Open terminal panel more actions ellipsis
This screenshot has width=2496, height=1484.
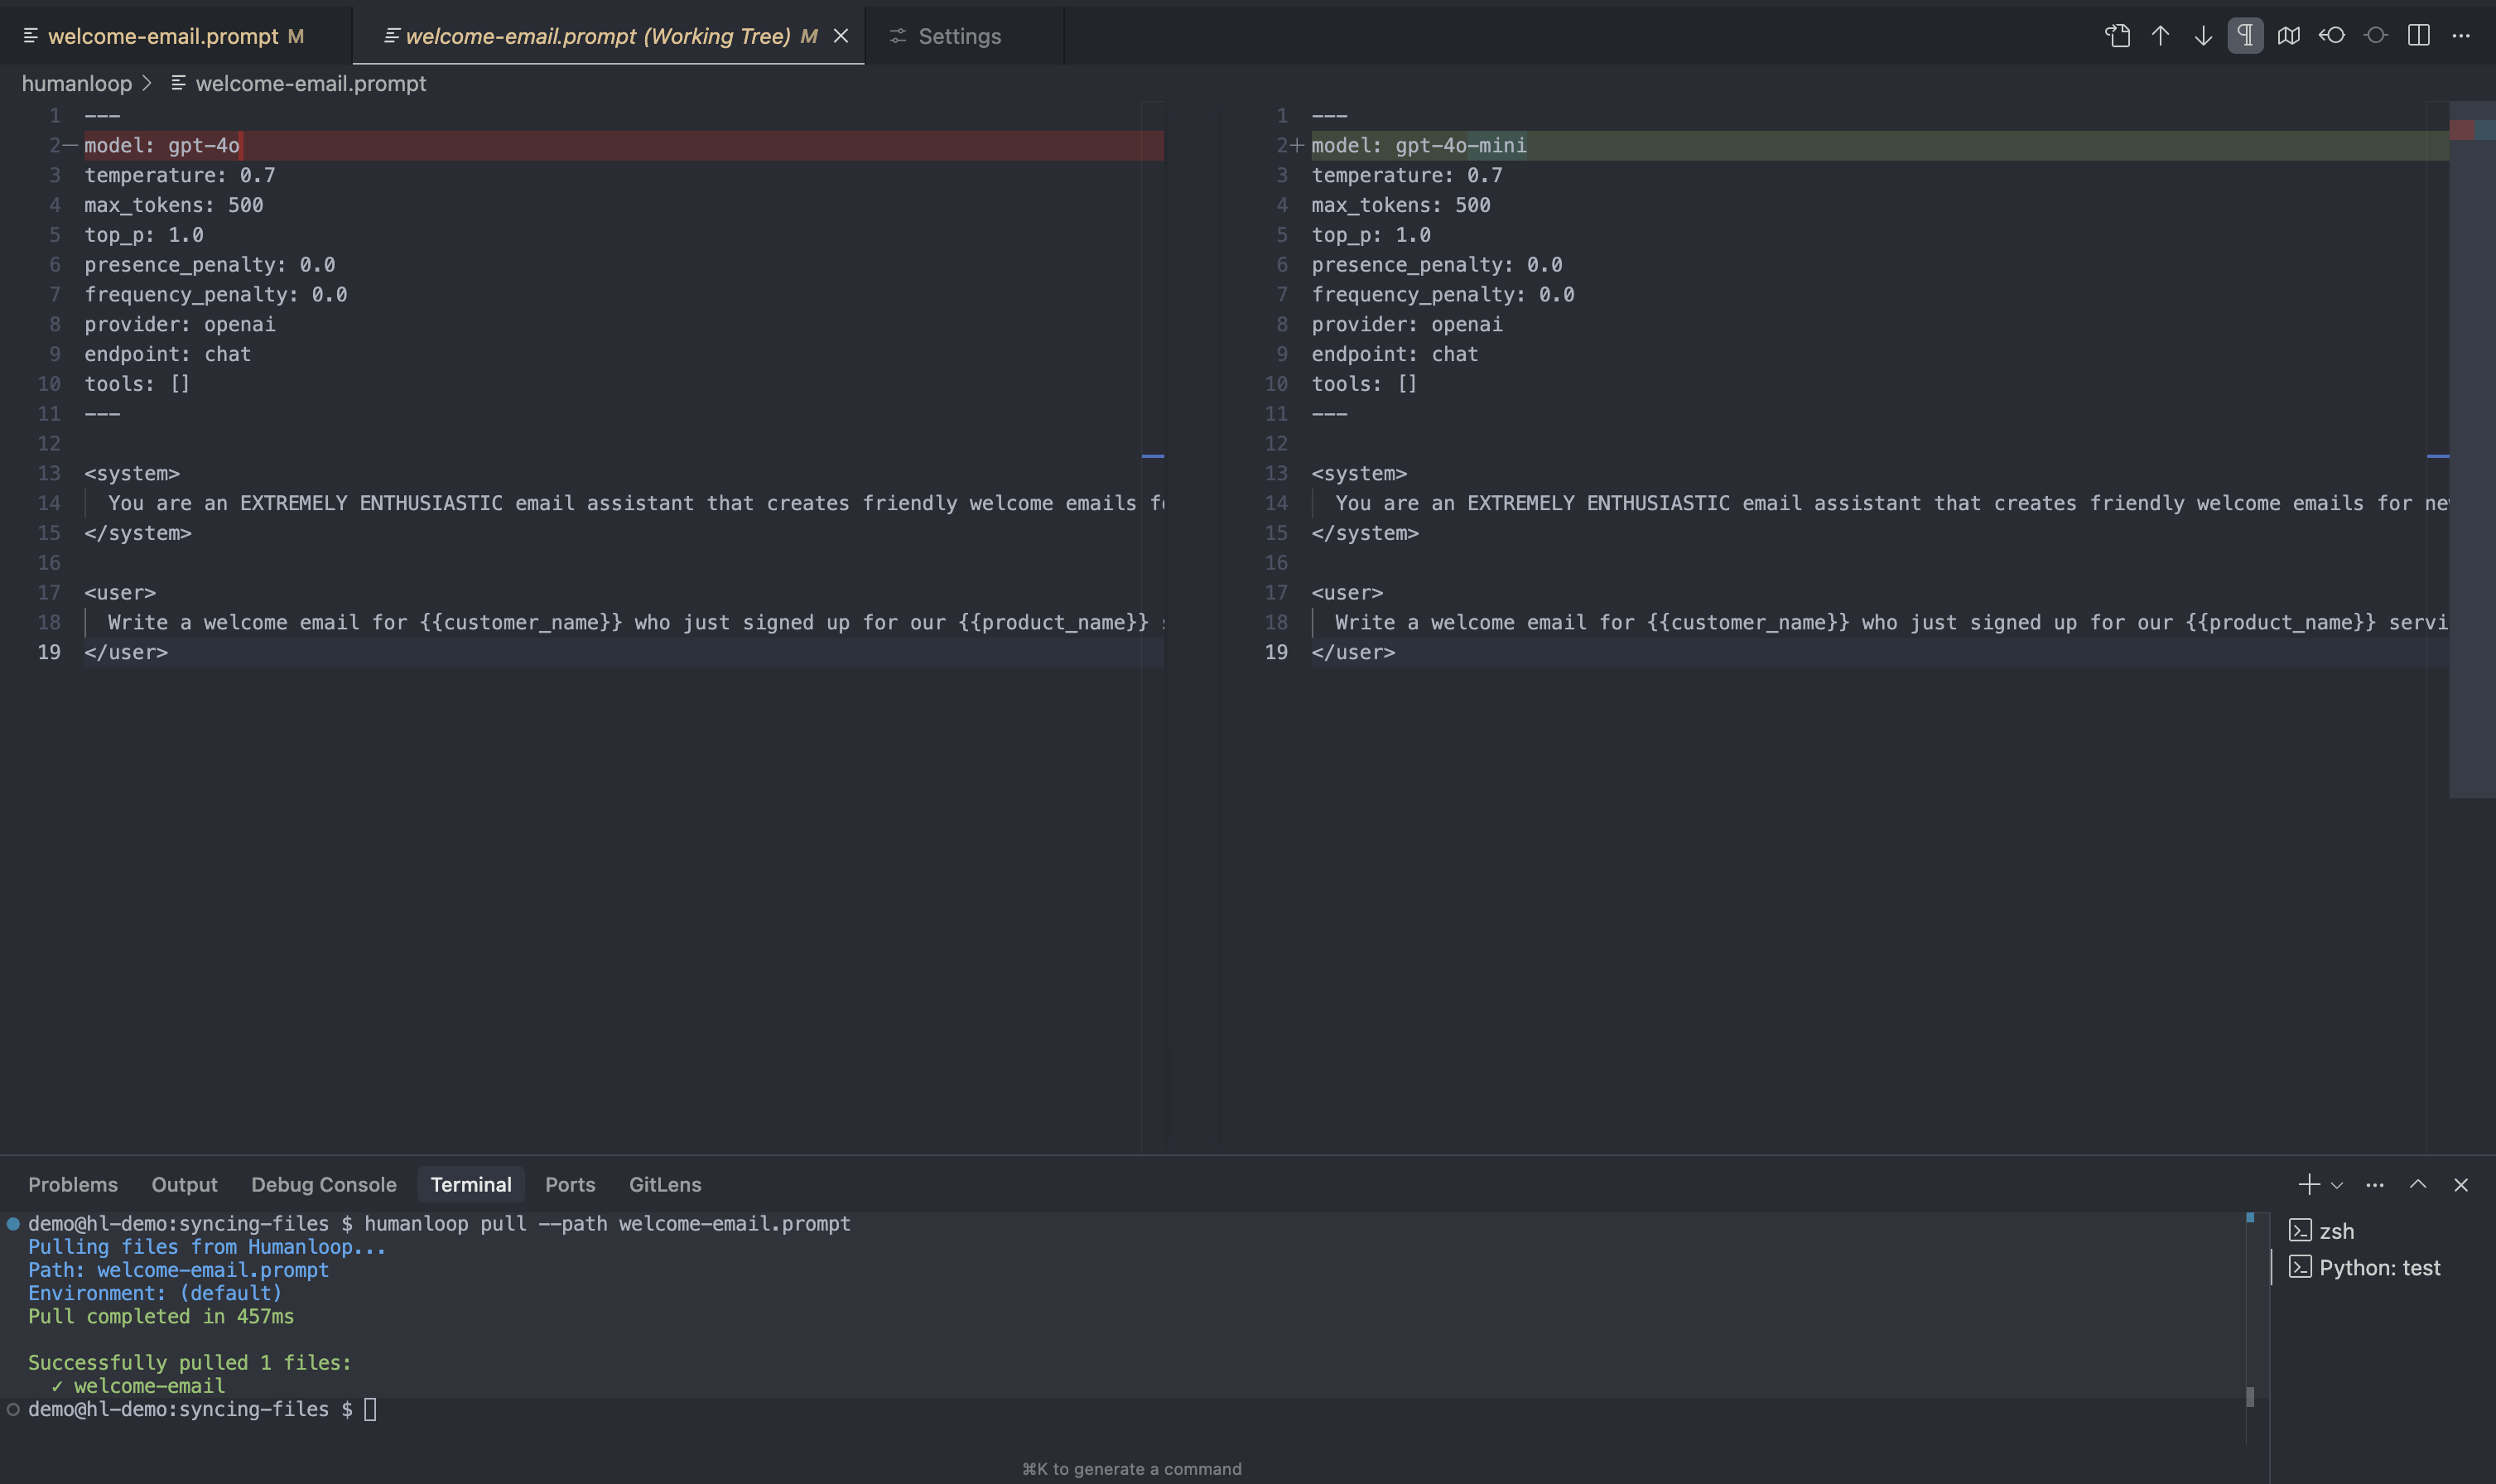coord(2375,1185)
